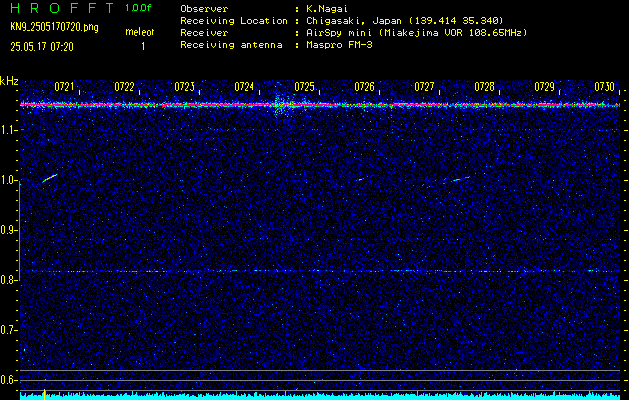The height and width of the screenshot is (400, 629).
Task: Click the AirSpy mini receiver description
Action: pyautogui.click(x=417, y=32)
